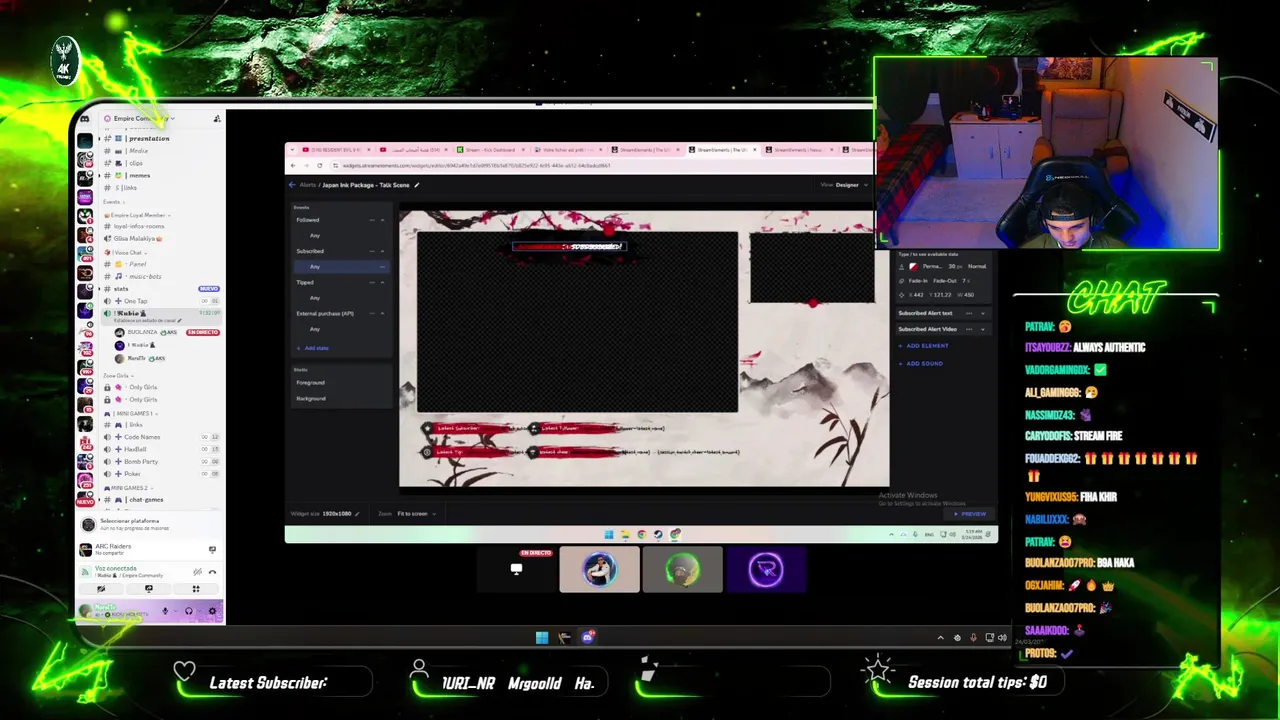This screenshot has height=720, width=1280.
Task: Reload the browser page
Action: 320,166
